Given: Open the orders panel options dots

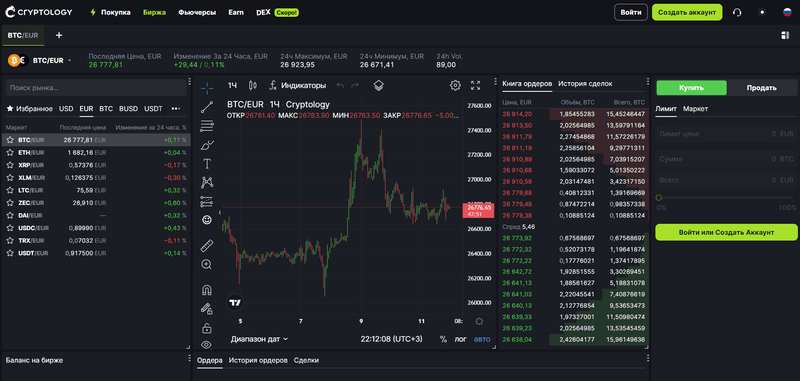Looking at the screenshot, I should tap(648, 358).
